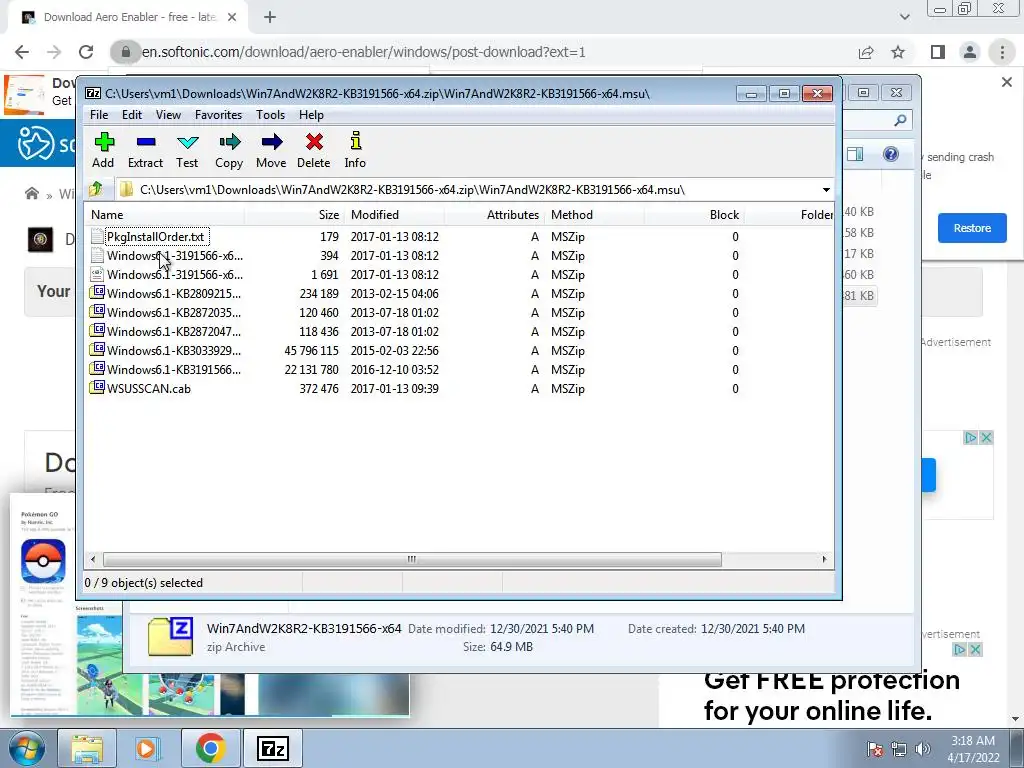Click the volume speaker tray icon
Viewport: 1024px width, 768px height.
(922, 749)
